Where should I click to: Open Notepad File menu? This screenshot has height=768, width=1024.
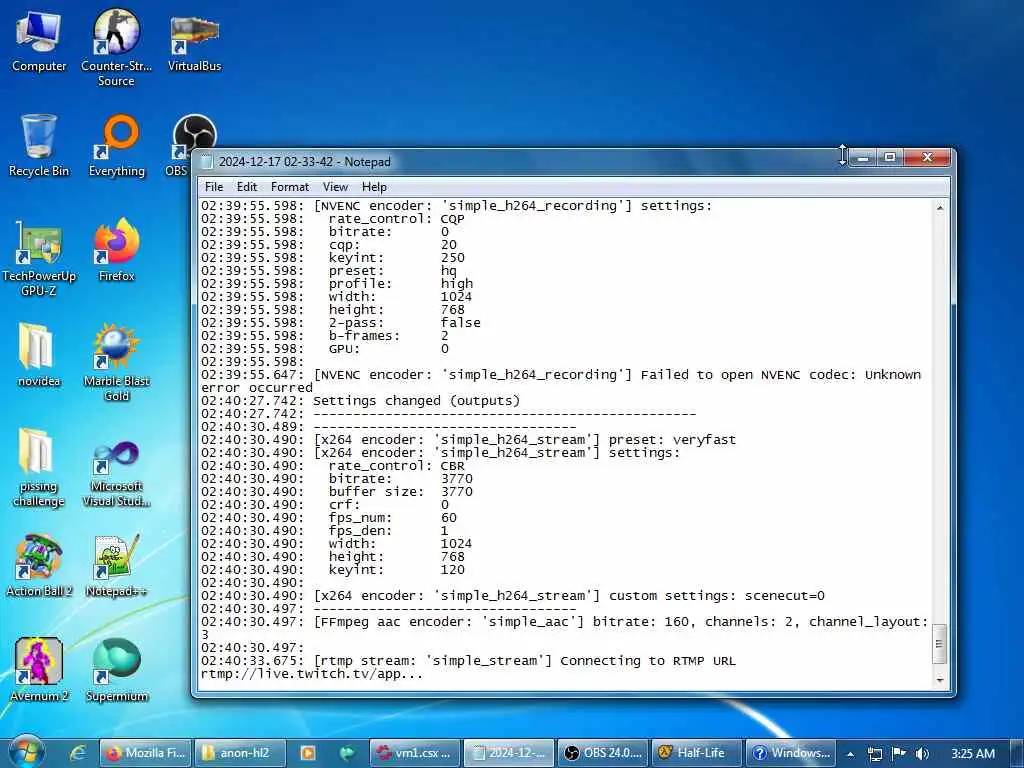pos(214,187)
